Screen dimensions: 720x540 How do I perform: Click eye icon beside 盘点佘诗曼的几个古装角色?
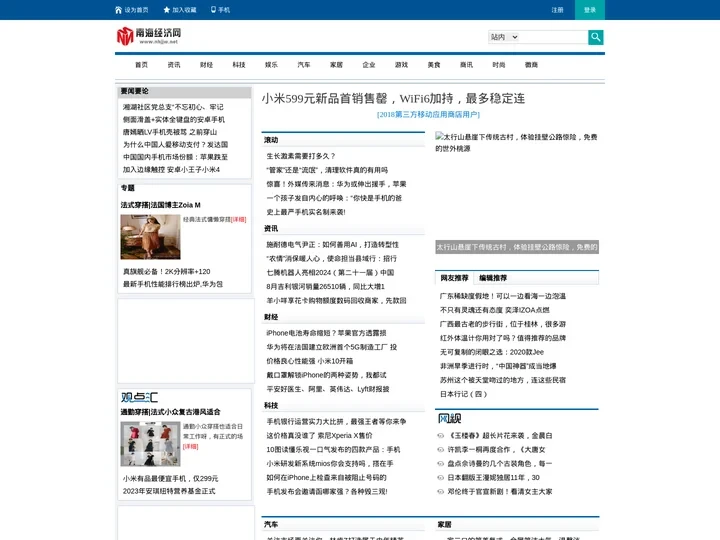(x=441, y=464)
